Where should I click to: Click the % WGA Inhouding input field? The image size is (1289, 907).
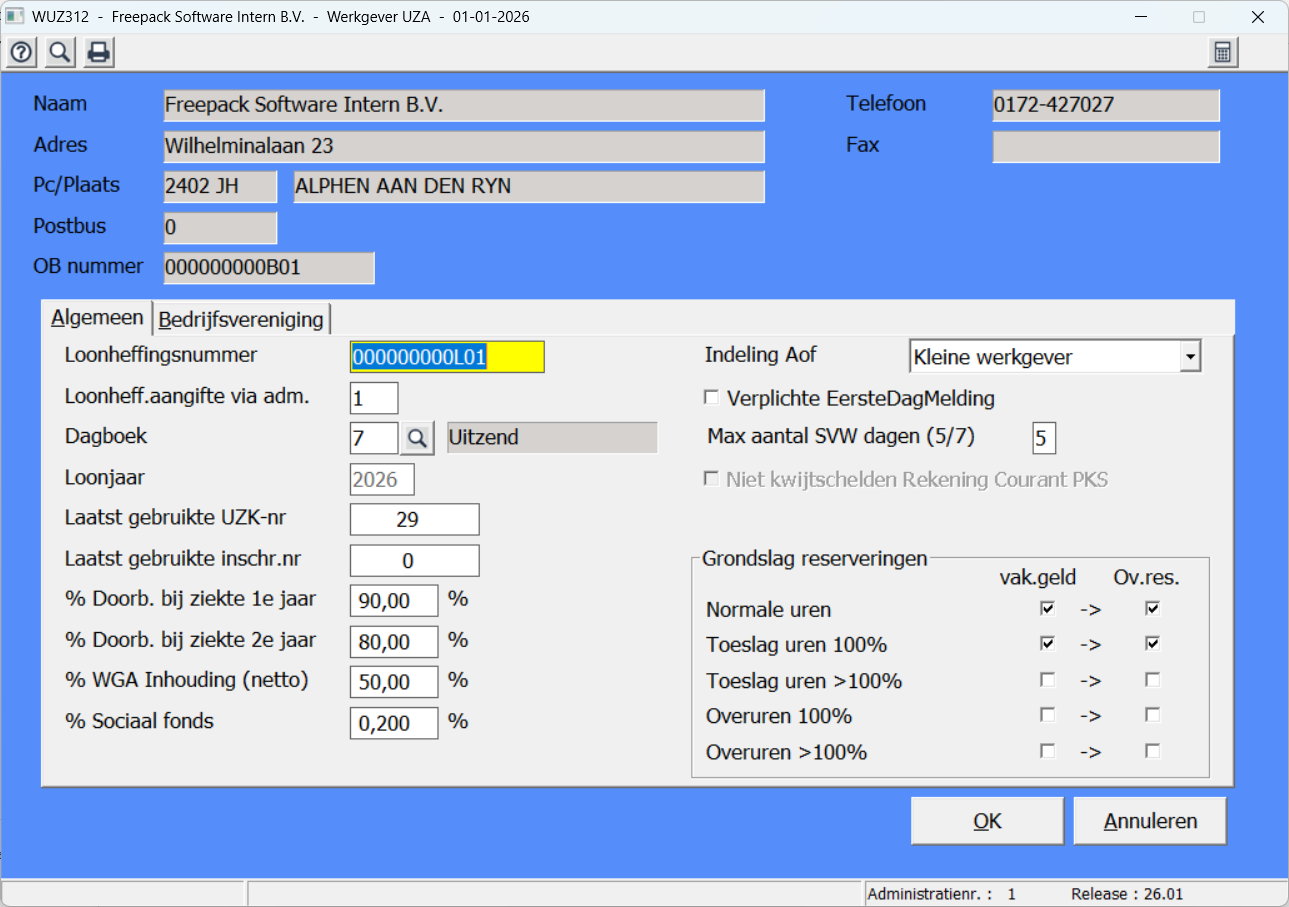pos(394,682)
